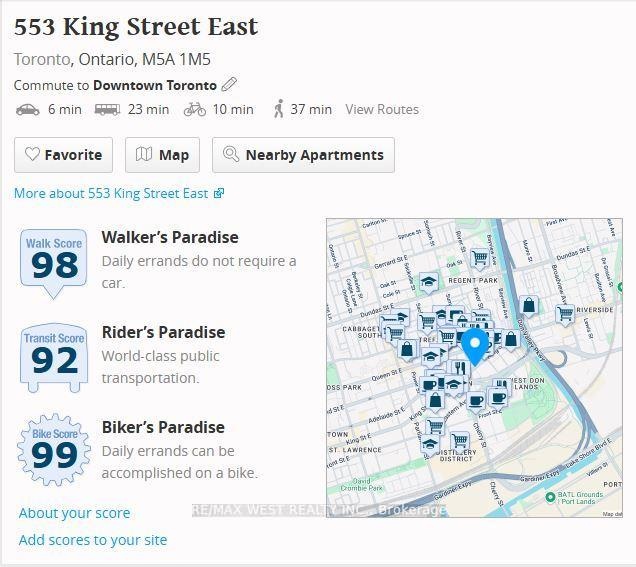
Task: Click the Toronto city link in the address
Action: [42, 59]
